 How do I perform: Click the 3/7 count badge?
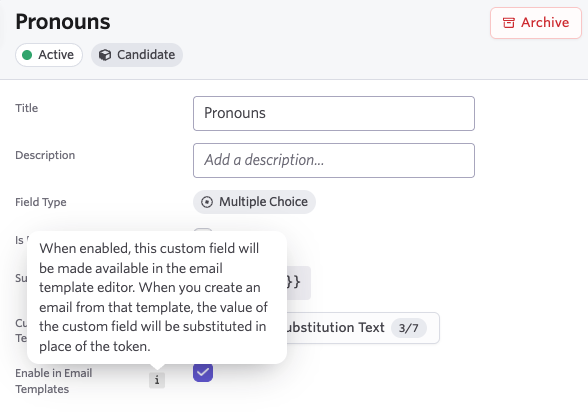point(408,328)
